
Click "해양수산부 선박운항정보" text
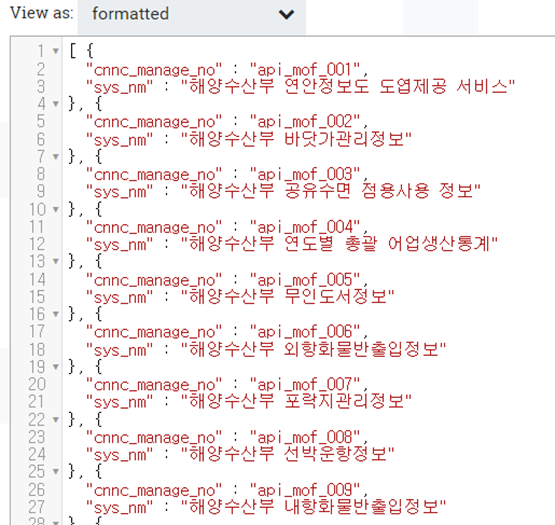tap(288, 454)
